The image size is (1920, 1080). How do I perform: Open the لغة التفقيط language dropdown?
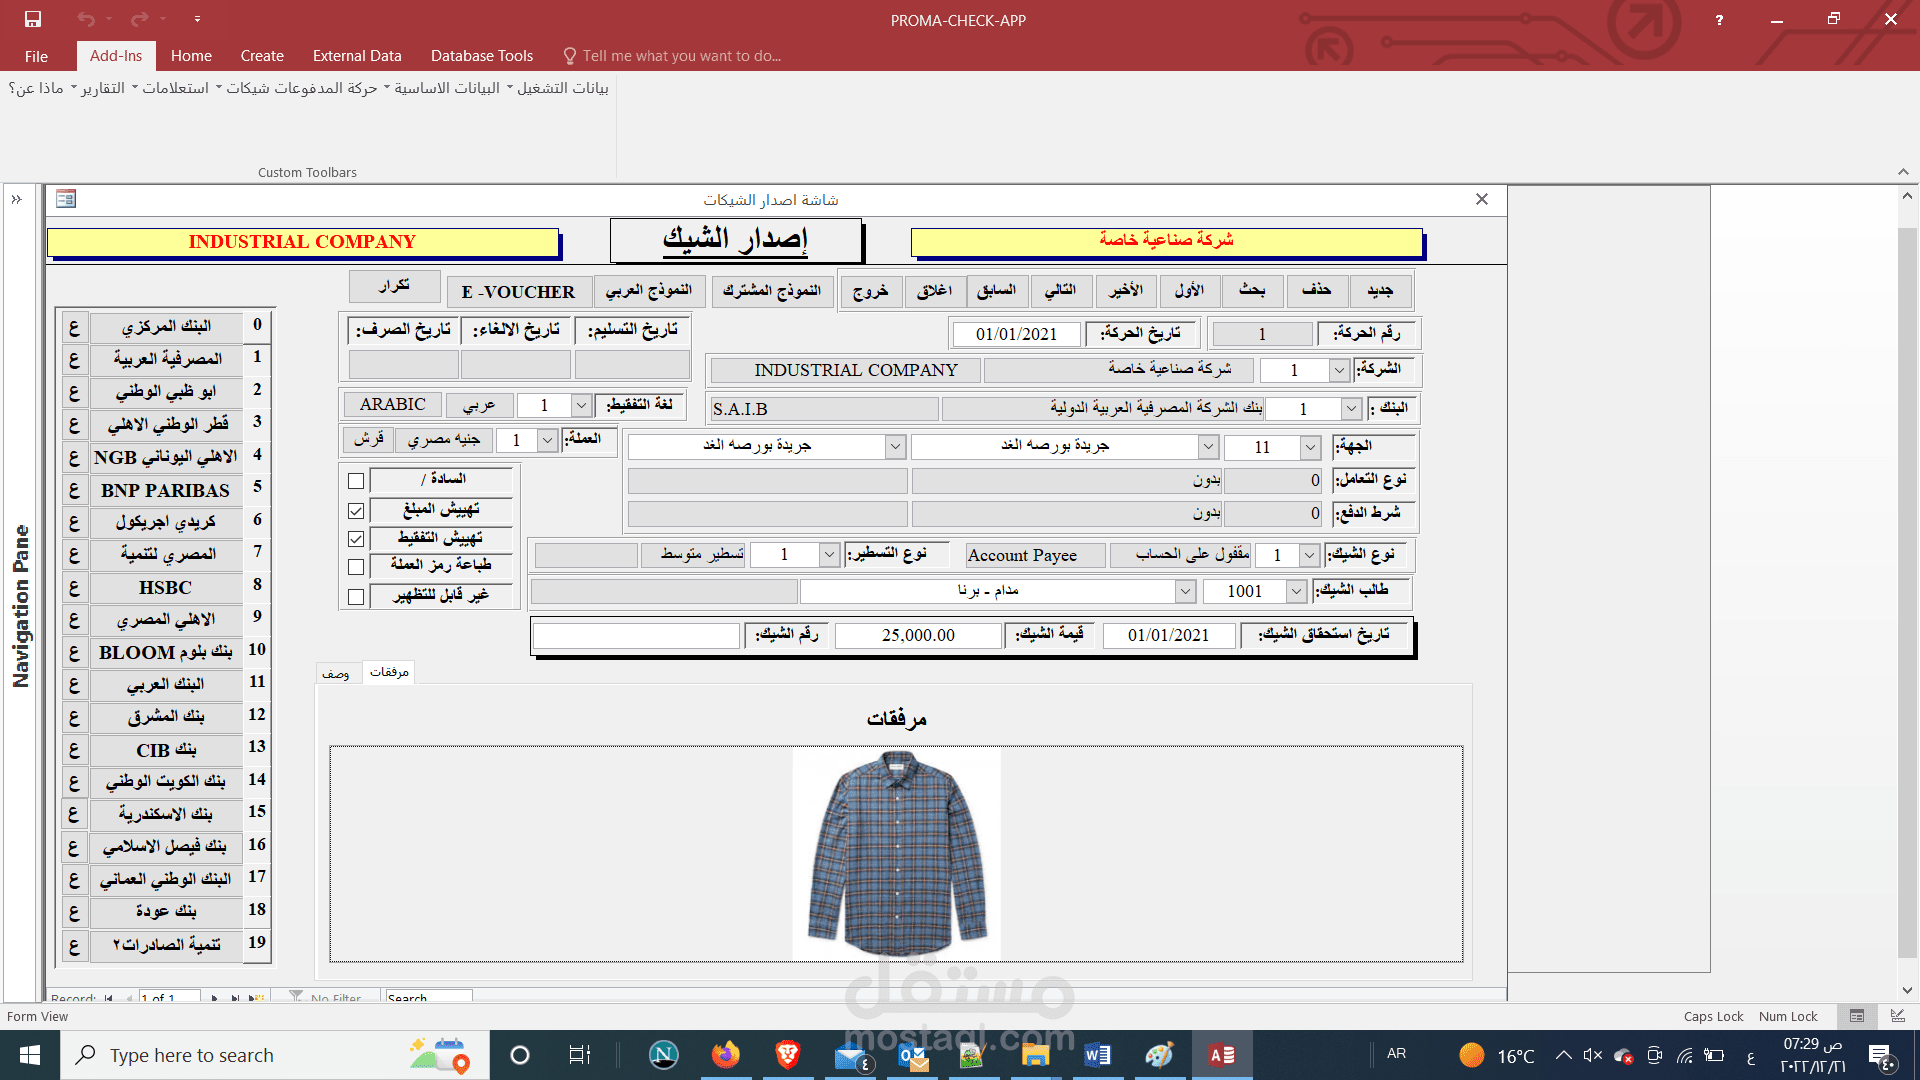coord(581,405)
